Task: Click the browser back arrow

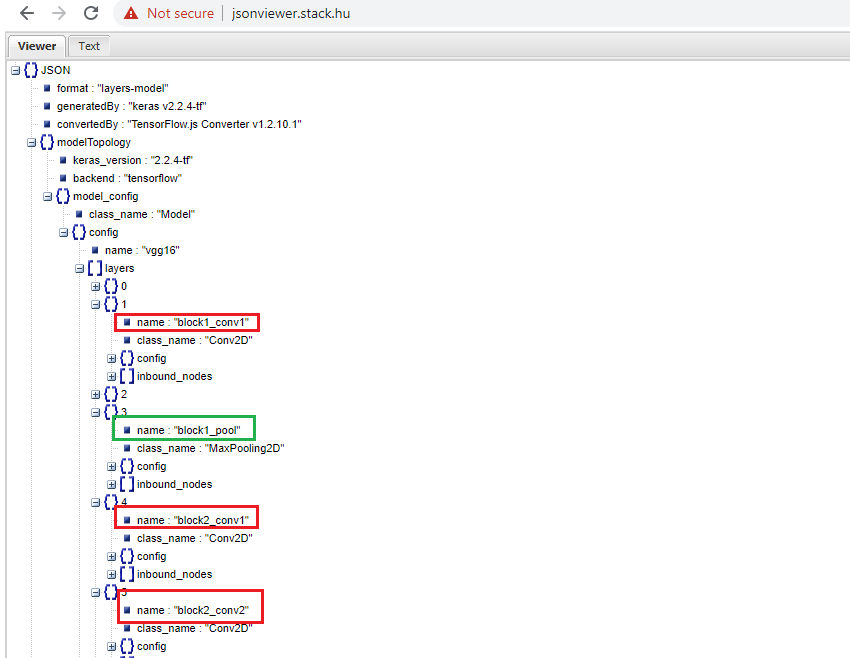Action: [27, 13]
